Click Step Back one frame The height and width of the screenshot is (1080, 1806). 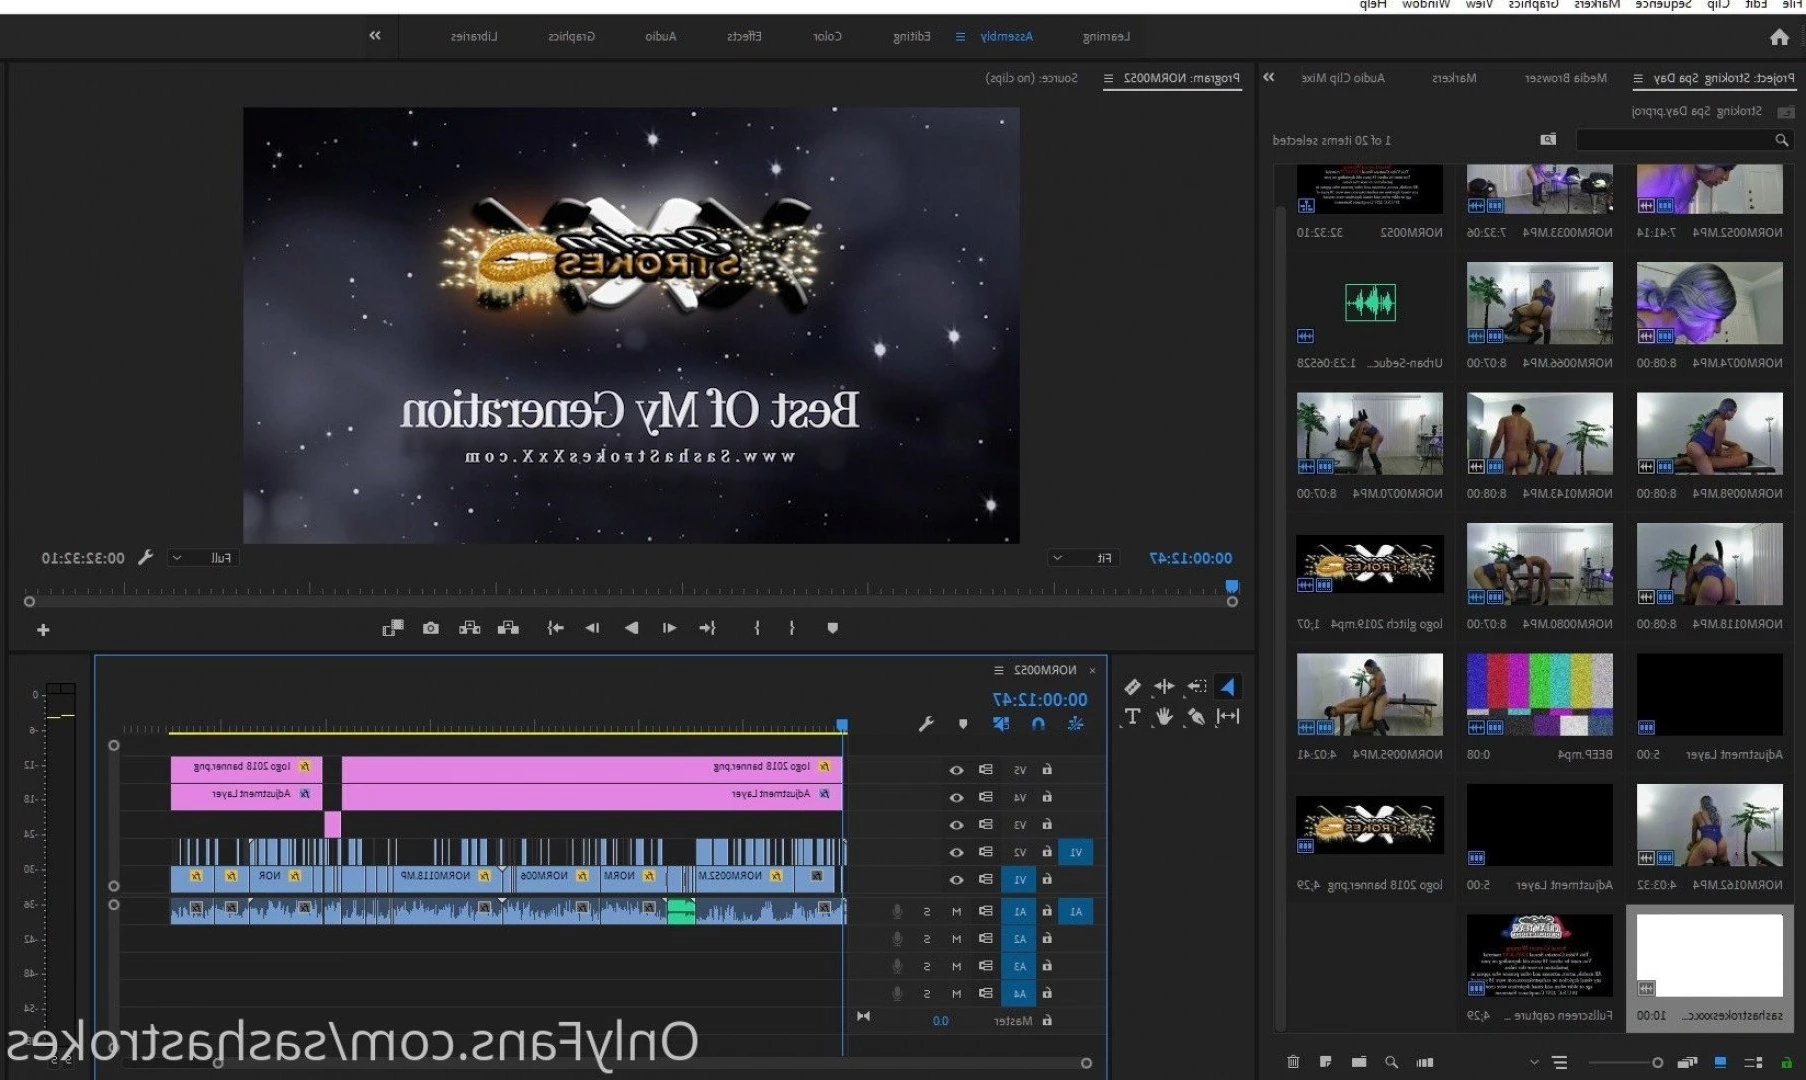pyautogui.click(x=669, y=628)
